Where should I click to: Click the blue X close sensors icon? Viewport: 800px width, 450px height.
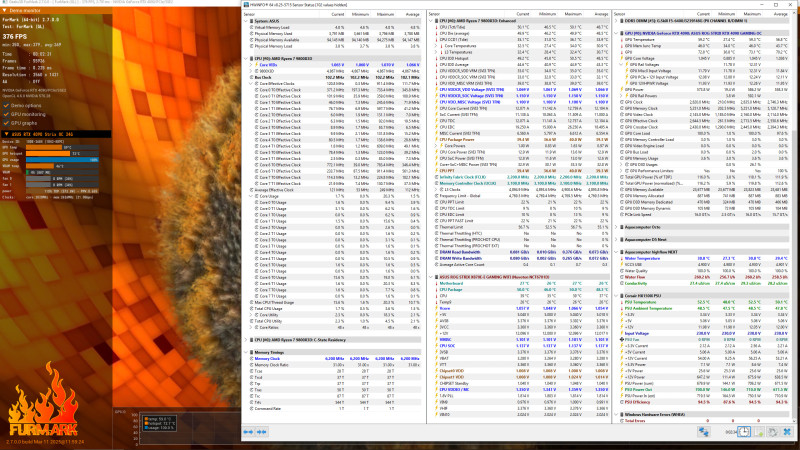[787, 432]
